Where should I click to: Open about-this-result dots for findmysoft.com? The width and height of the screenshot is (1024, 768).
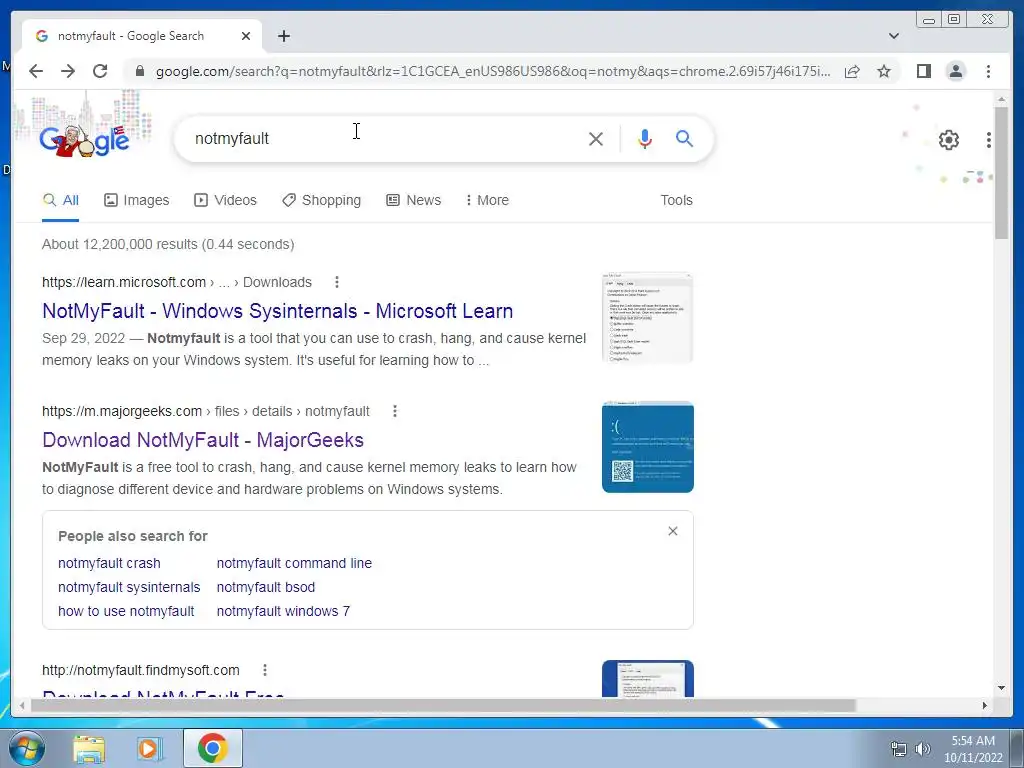(x=264, y=670)
